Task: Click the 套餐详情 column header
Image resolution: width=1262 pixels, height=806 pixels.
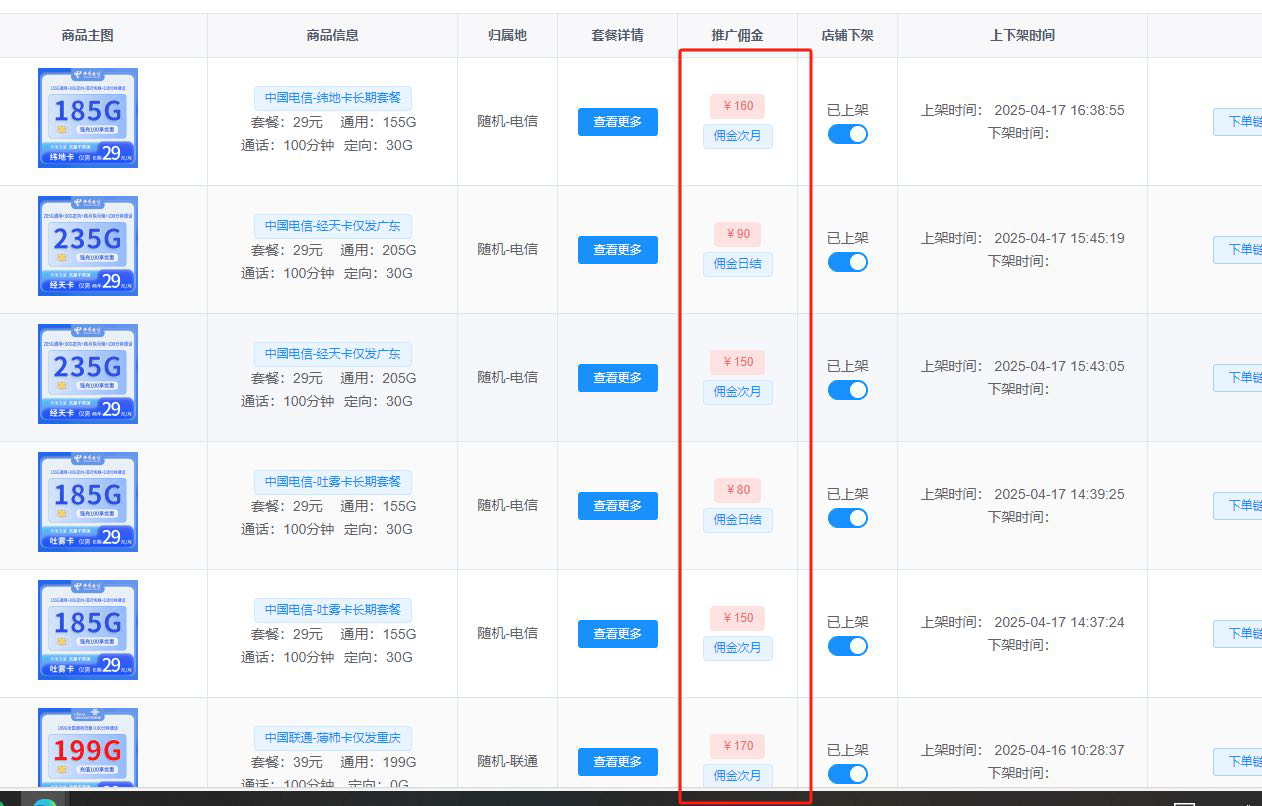Action: click(x=618, y=35)
